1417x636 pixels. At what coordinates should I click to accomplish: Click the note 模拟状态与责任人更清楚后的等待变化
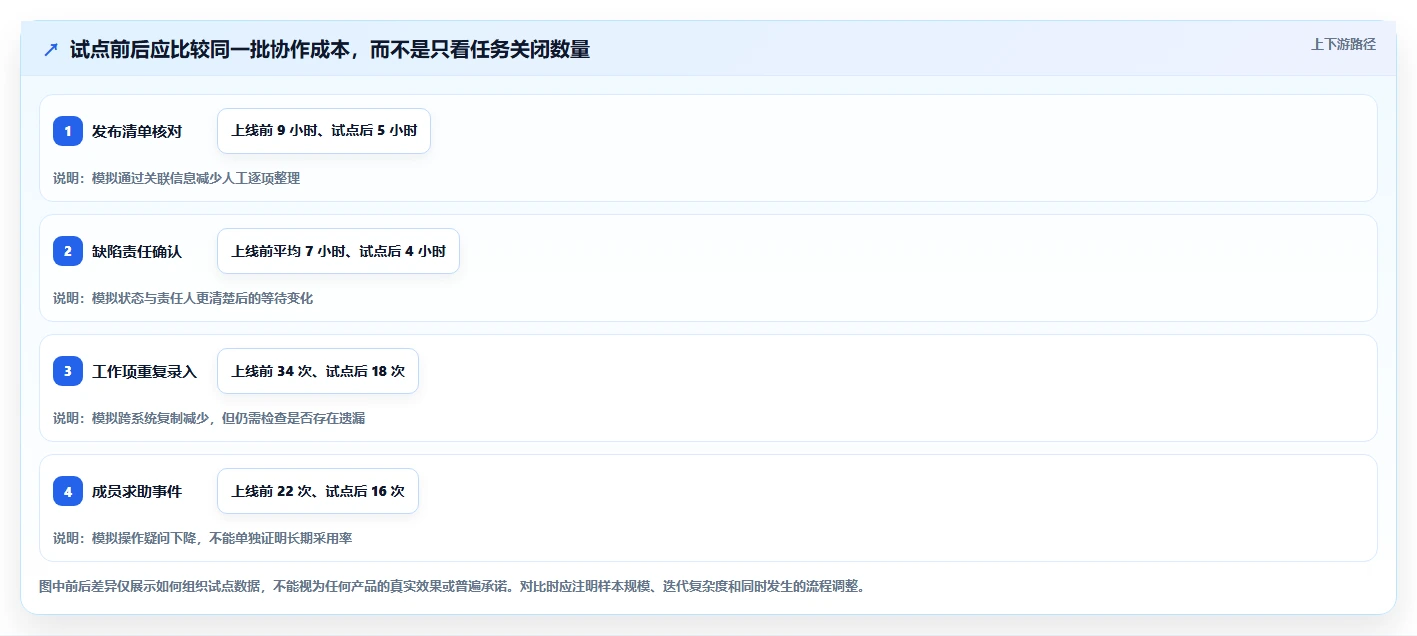pyautogui.click(x=183, y=298)
